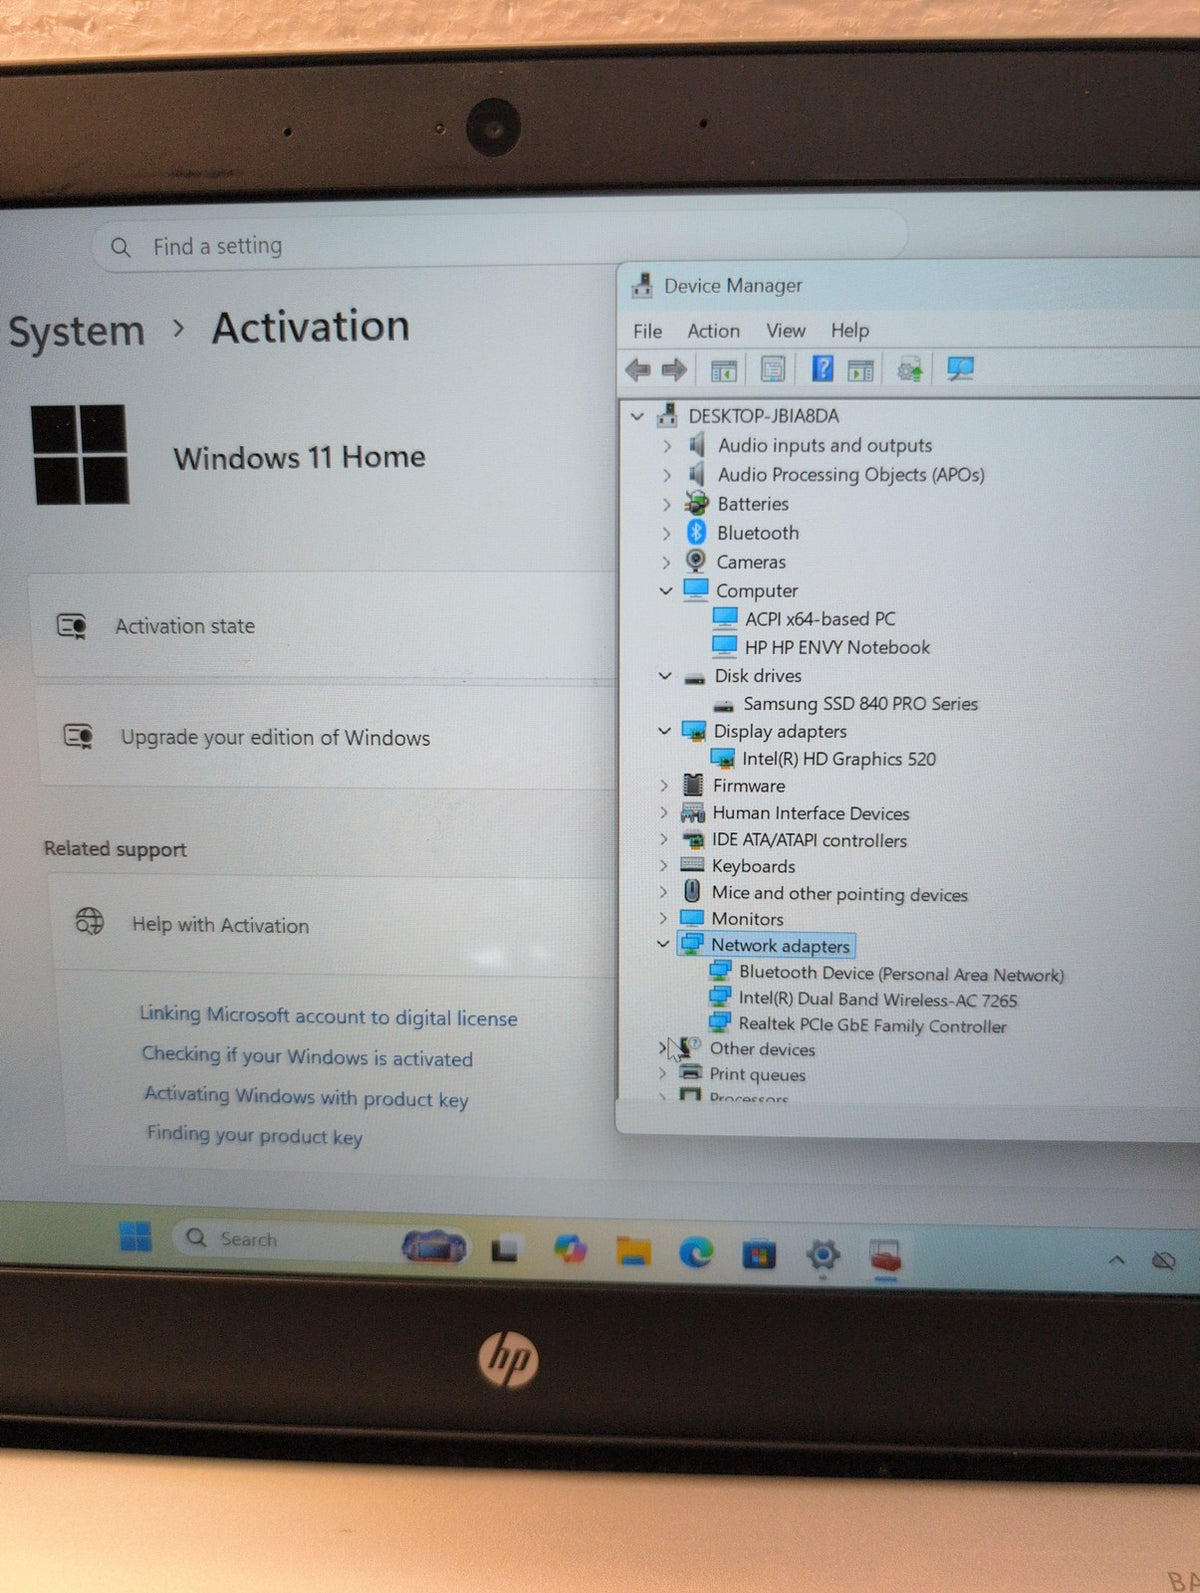
Task: Click the Settings gear icon on the taskbar
Action: (x=822, y=1253)
